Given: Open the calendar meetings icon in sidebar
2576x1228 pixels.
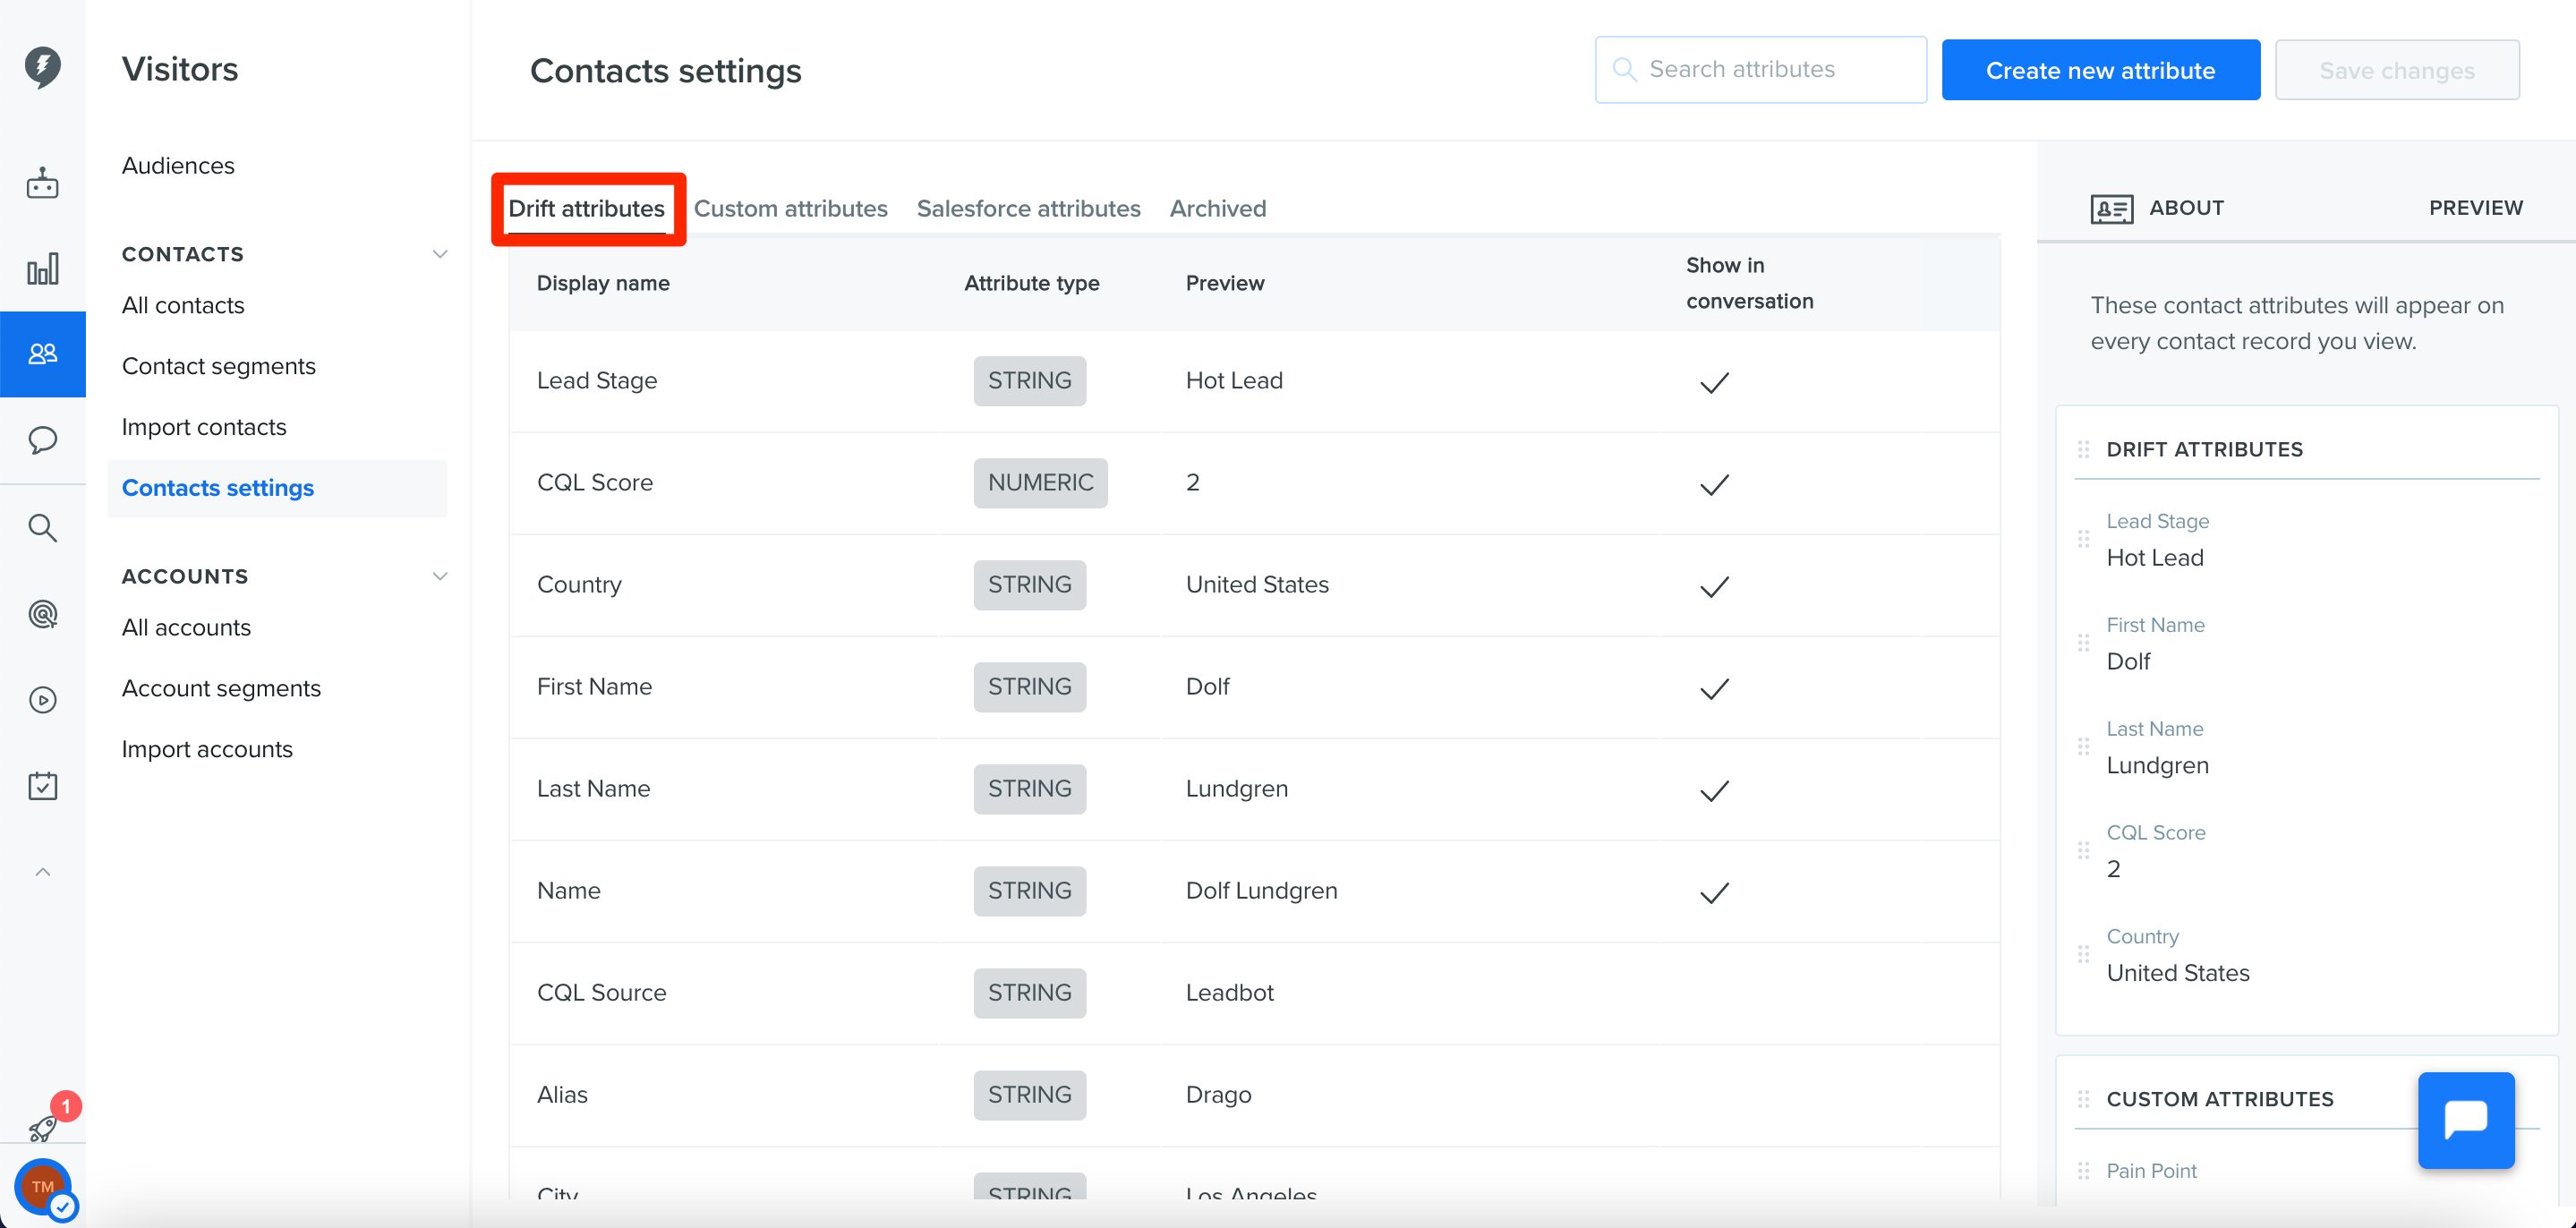Looking at the screenshot, I should point(42,786).
